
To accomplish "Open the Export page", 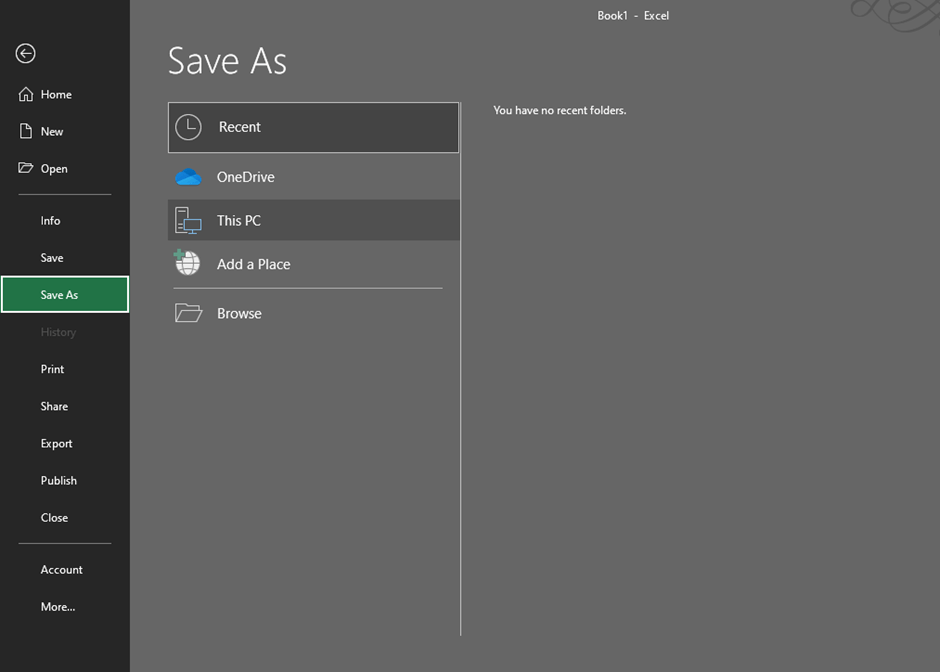I will click(56, 443).
